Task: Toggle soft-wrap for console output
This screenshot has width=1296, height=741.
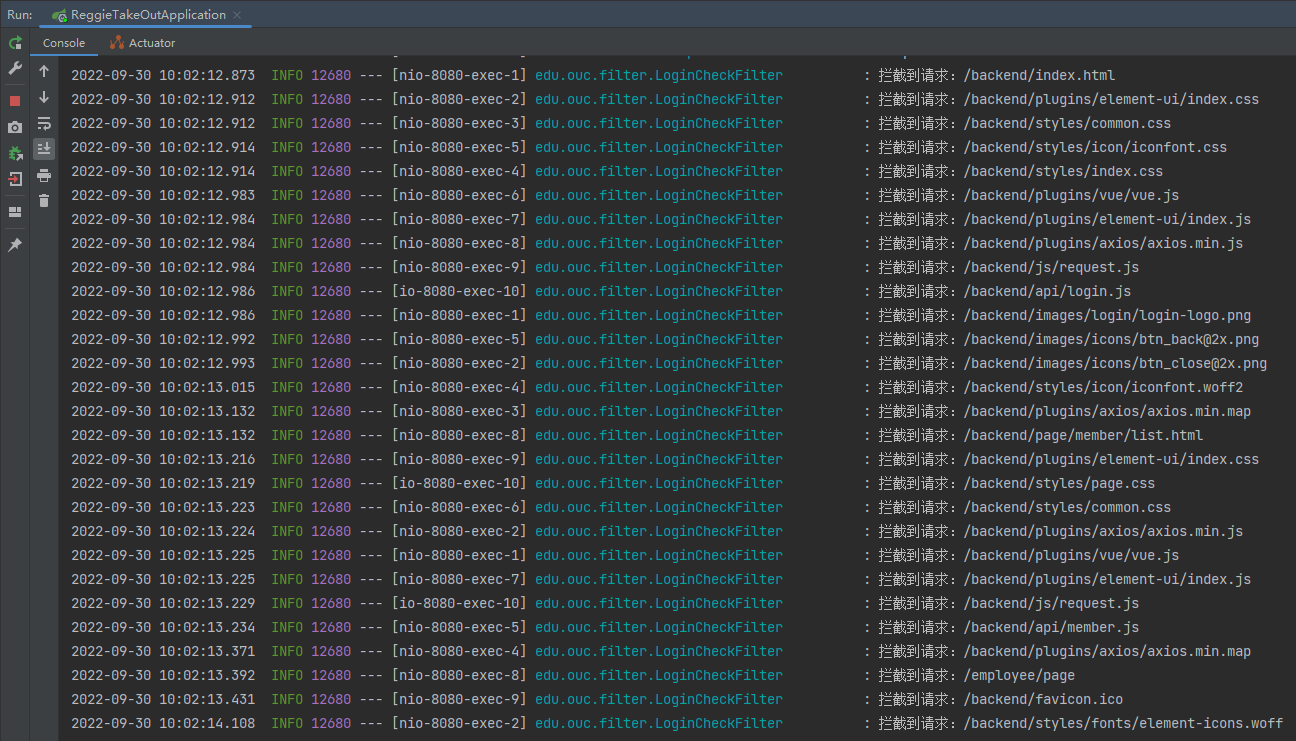Action: (43, 123)
